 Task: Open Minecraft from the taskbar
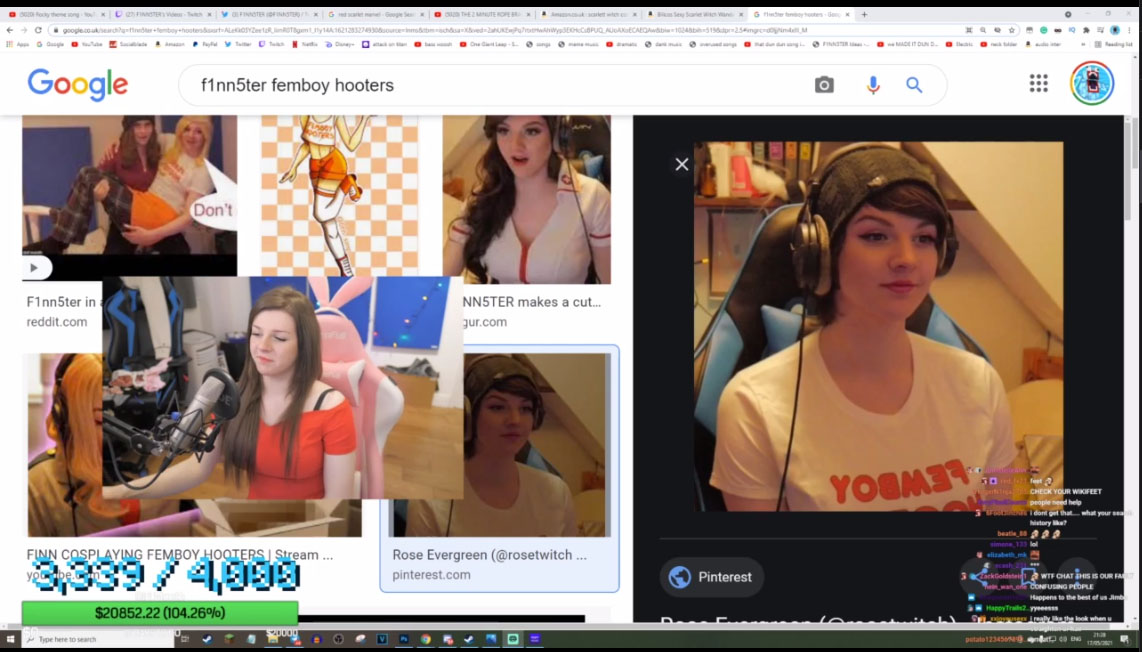[229, 640]
